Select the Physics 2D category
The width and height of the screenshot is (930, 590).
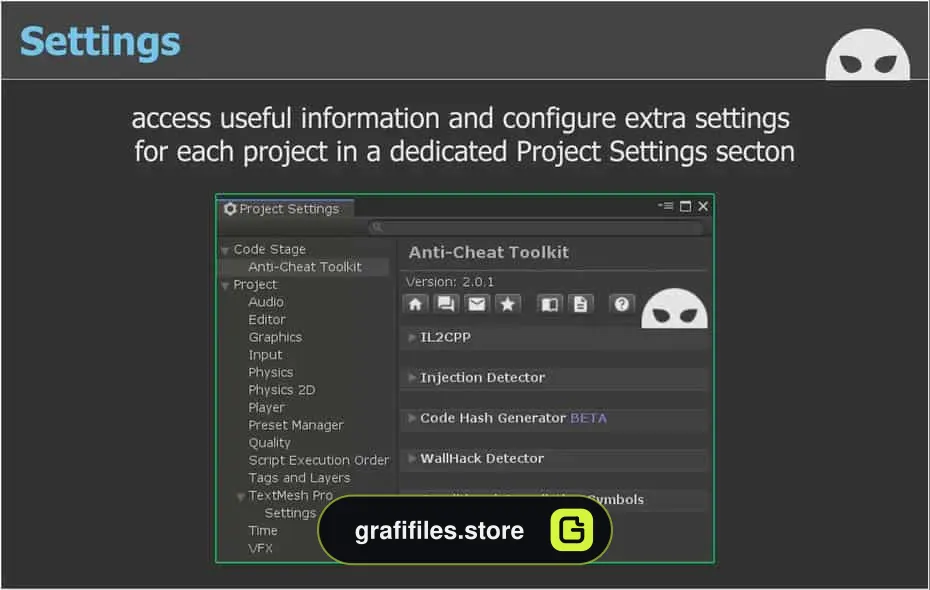[x=282, y=390]
